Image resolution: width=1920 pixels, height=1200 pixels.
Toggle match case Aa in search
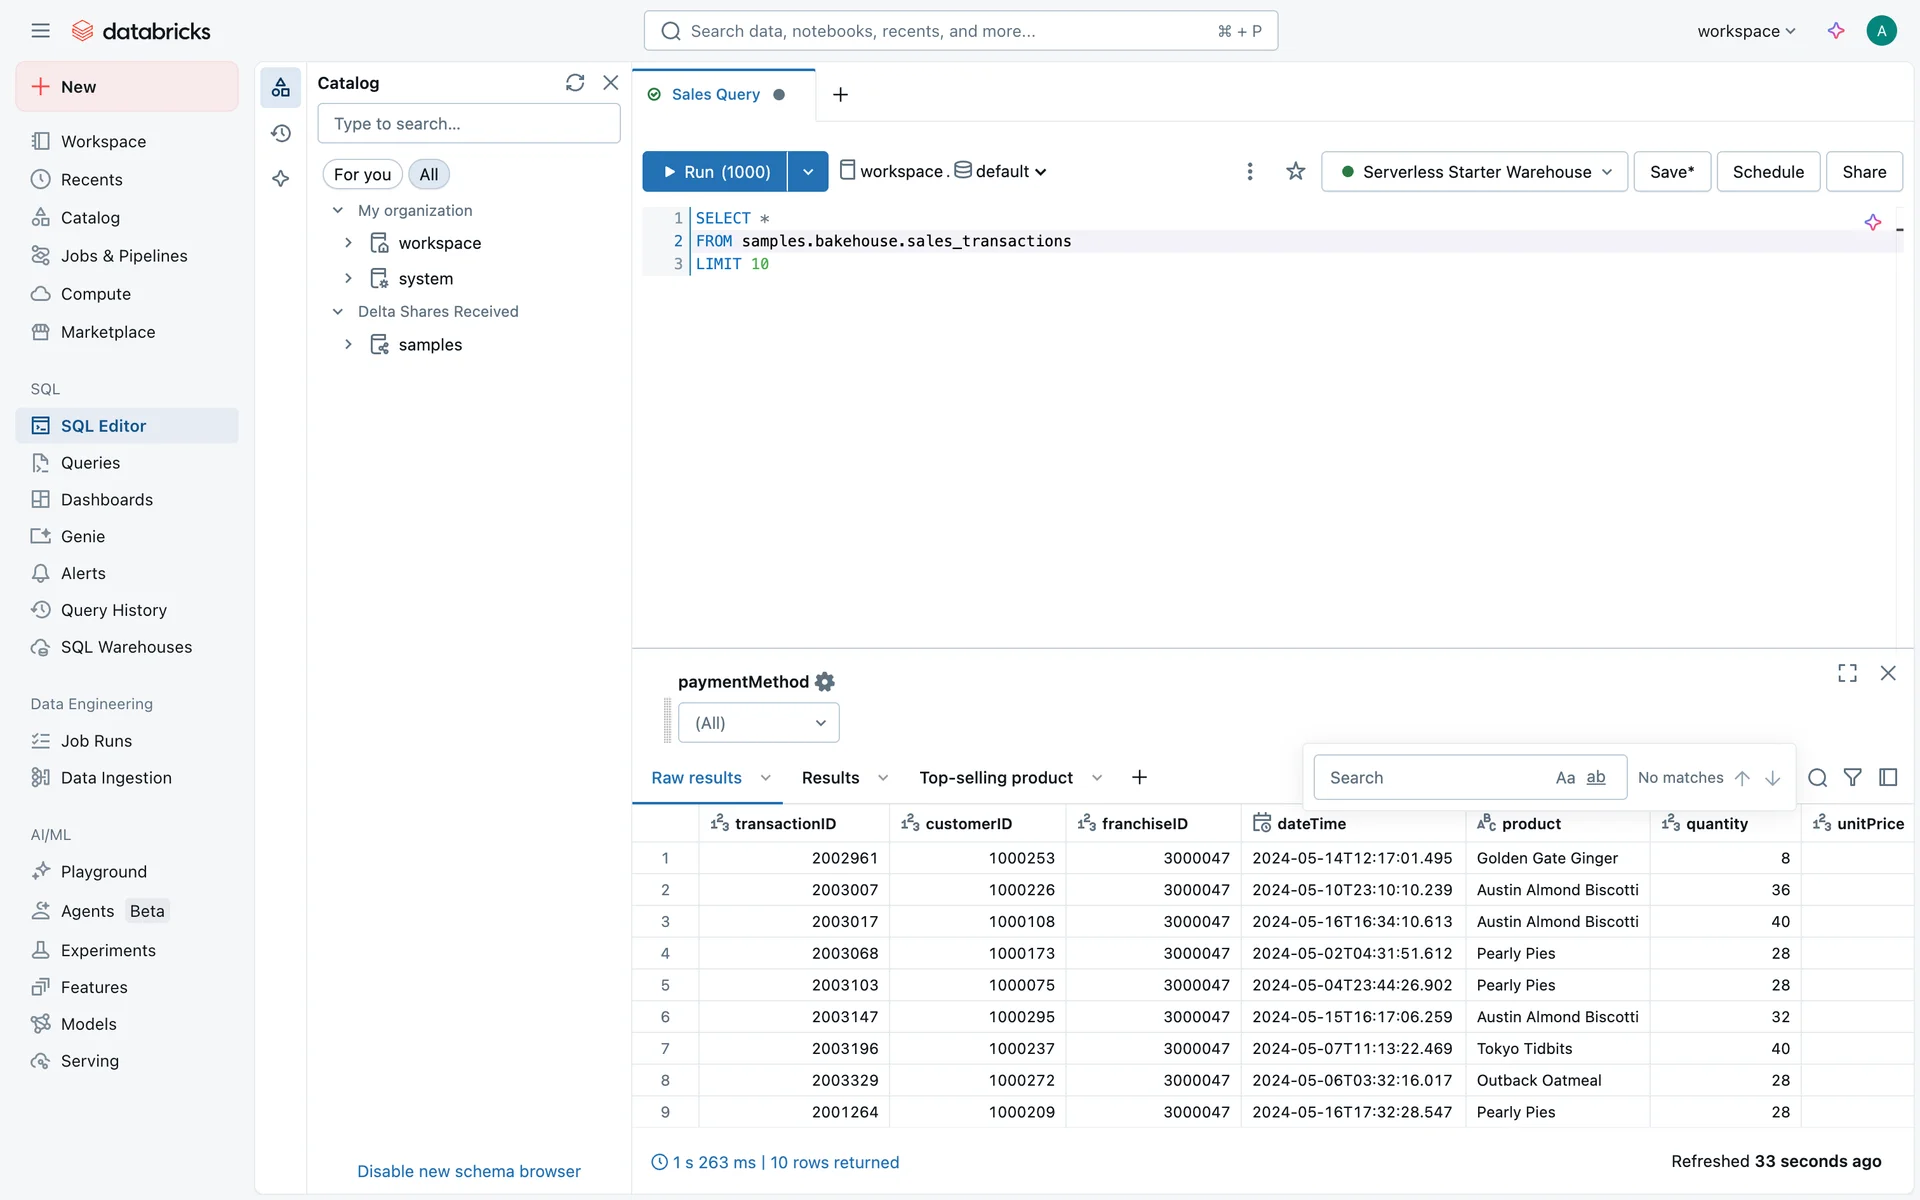(1565, 778)
